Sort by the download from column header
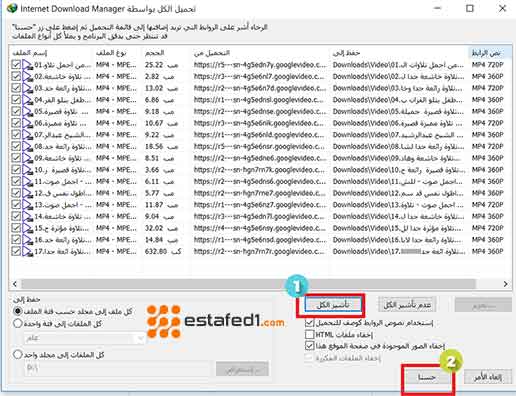 (x=261, y=53)
